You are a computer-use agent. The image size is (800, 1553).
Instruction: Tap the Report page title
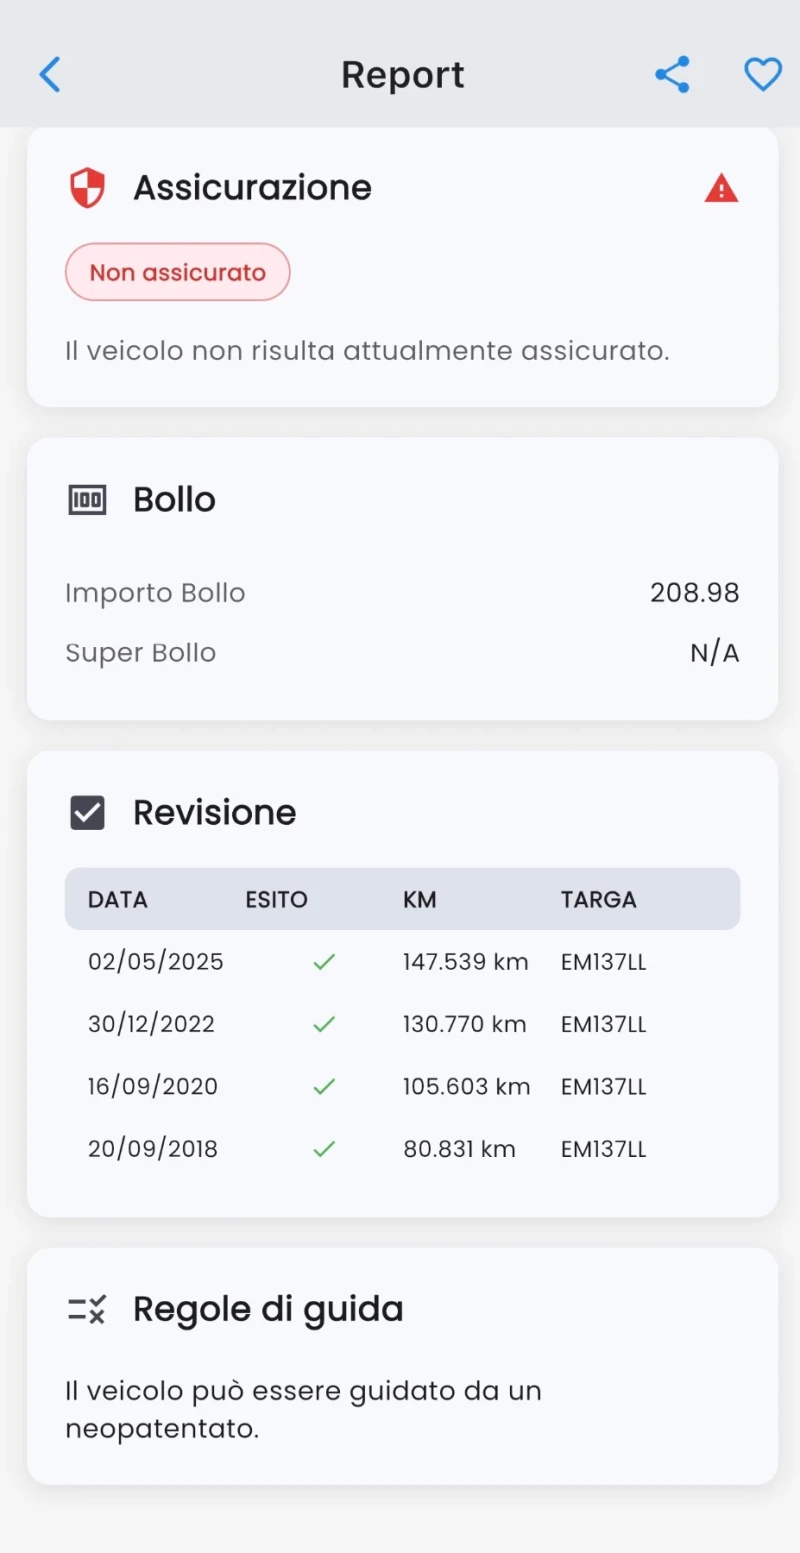pyautogui.click(x=403, y=75)
